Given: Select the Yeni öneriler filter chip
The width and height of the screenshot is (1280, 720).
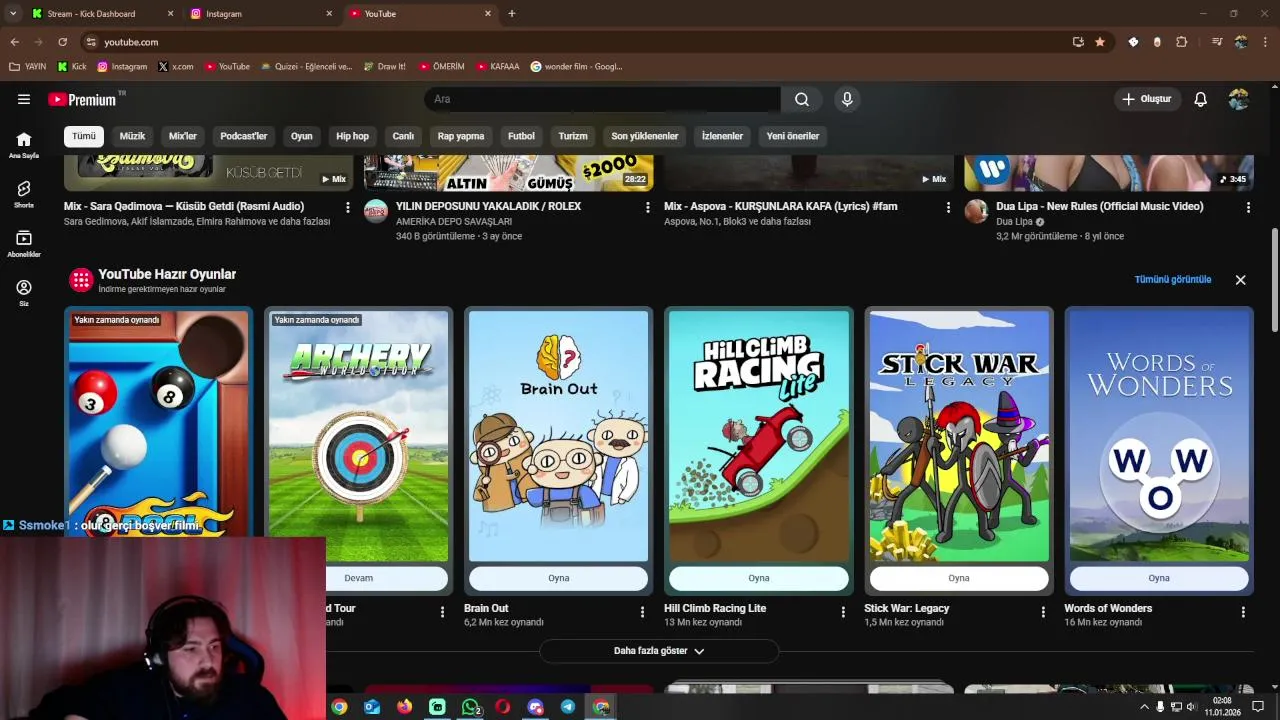Looking at the screenshot, I should (x=793, y=136).
